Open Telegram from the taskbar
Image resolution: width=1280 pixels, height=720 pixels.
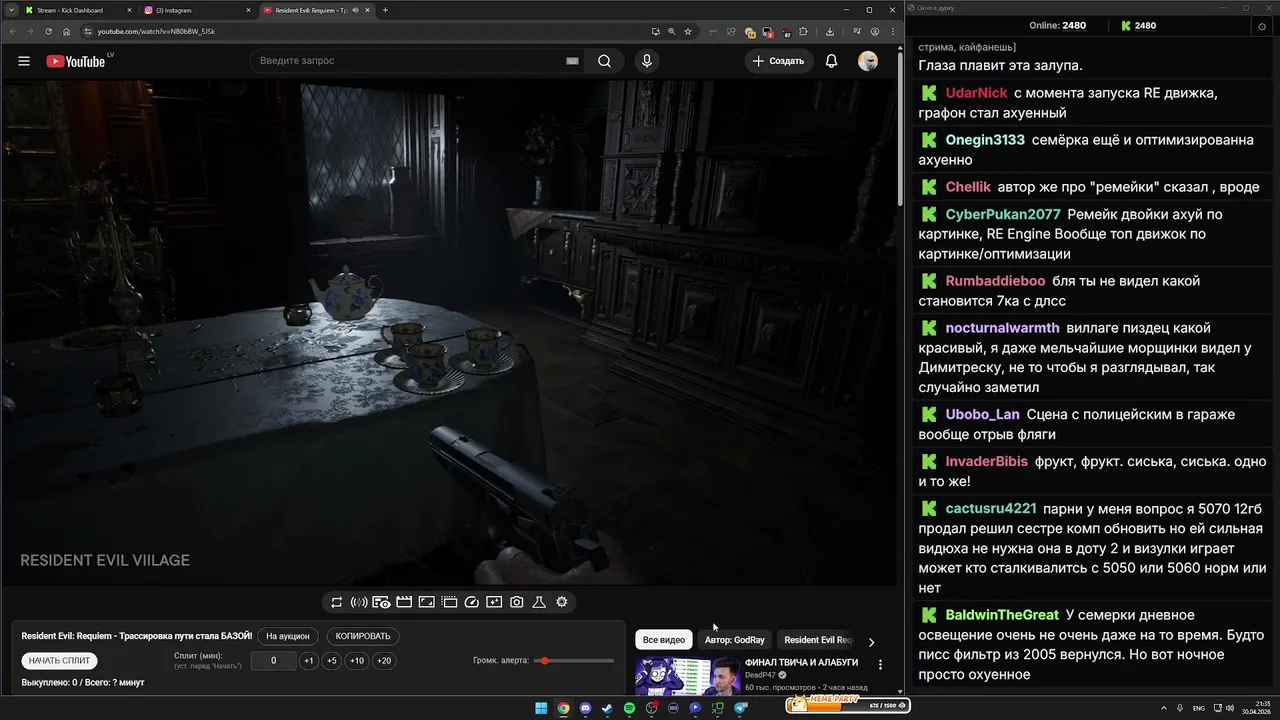tap(741, 708)
